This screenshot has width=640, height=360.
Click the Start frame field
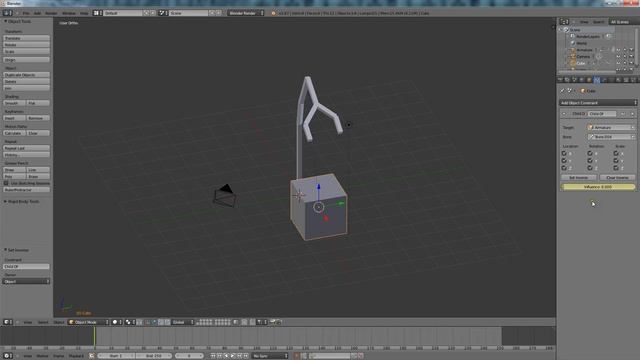[116, 356]
